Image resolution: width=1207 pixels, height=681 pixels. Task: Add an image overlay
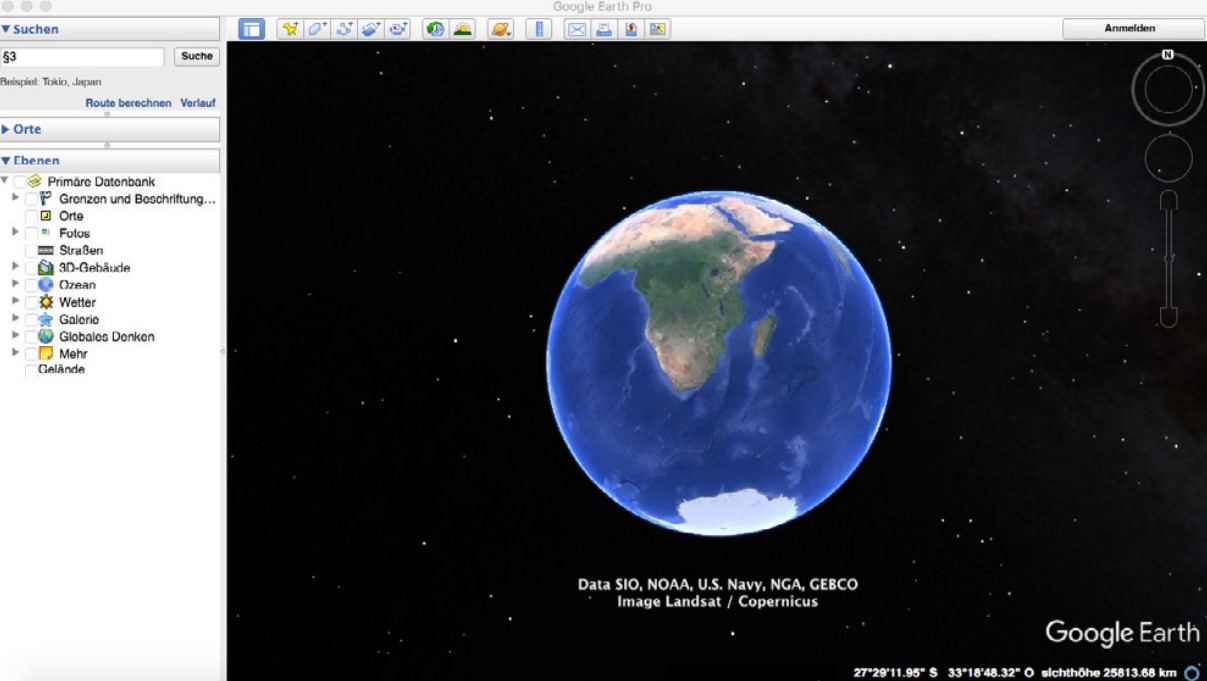point(371,29)
